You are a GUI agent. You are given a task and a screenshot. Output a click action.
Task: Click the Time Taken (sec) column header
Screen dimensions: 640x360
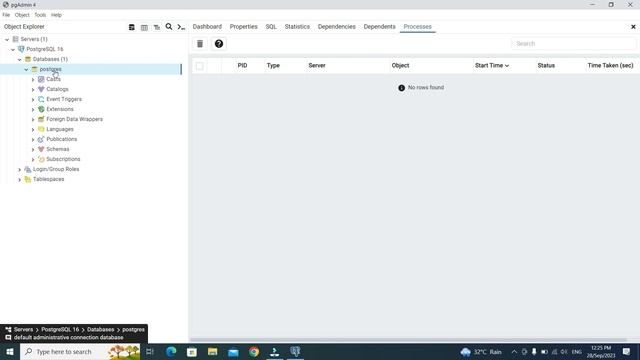pyautogui.click(x=610, y=65)
